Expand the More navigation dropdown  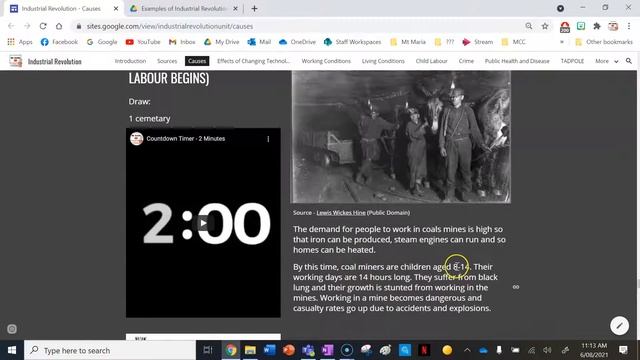(606, 61)
